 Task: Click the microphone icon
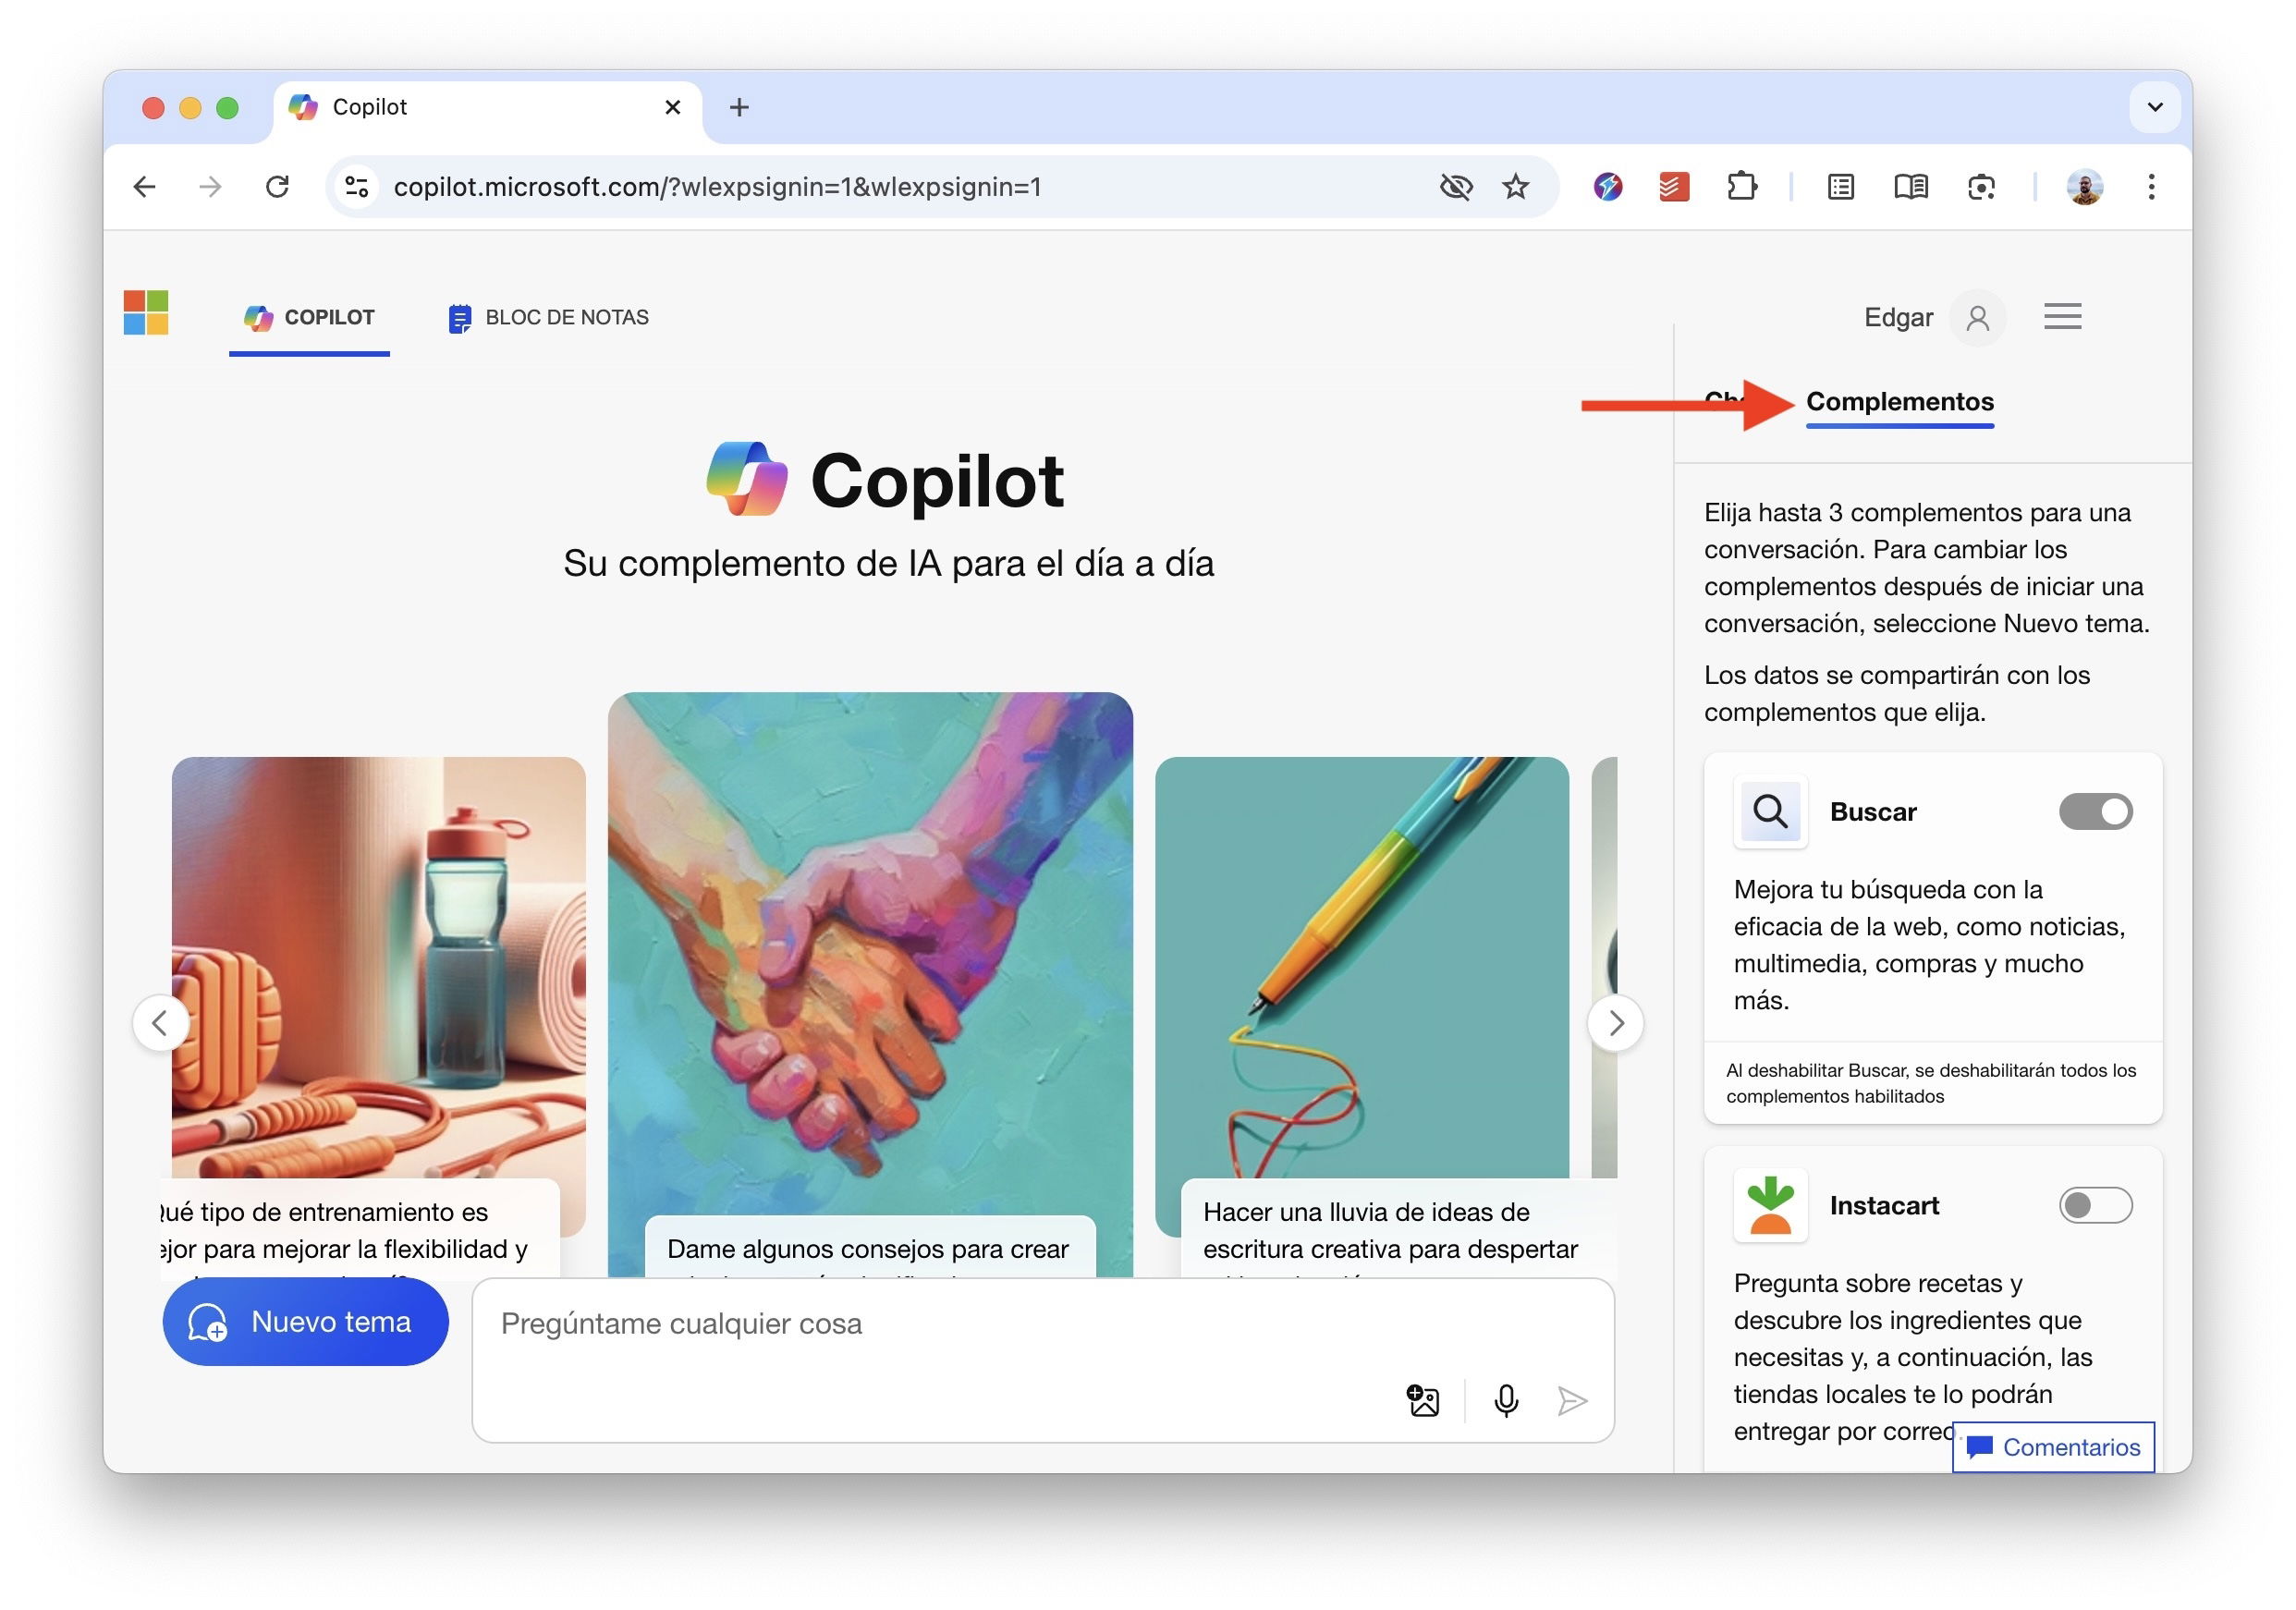[x=1506, y=1401]
